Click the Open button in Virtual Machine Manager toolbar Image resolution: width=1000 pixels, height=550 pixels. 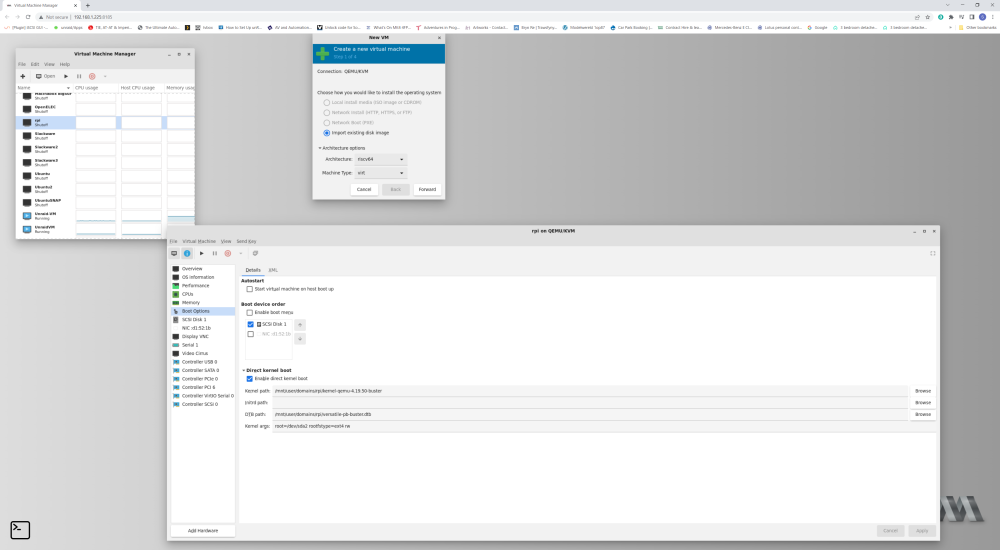tap(45, 76)
